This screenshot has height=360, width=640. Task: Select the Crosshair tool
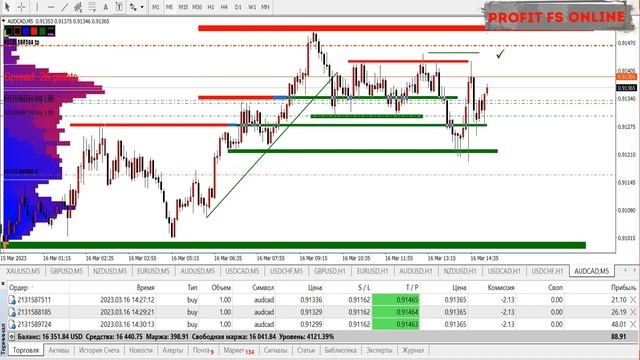21,7
